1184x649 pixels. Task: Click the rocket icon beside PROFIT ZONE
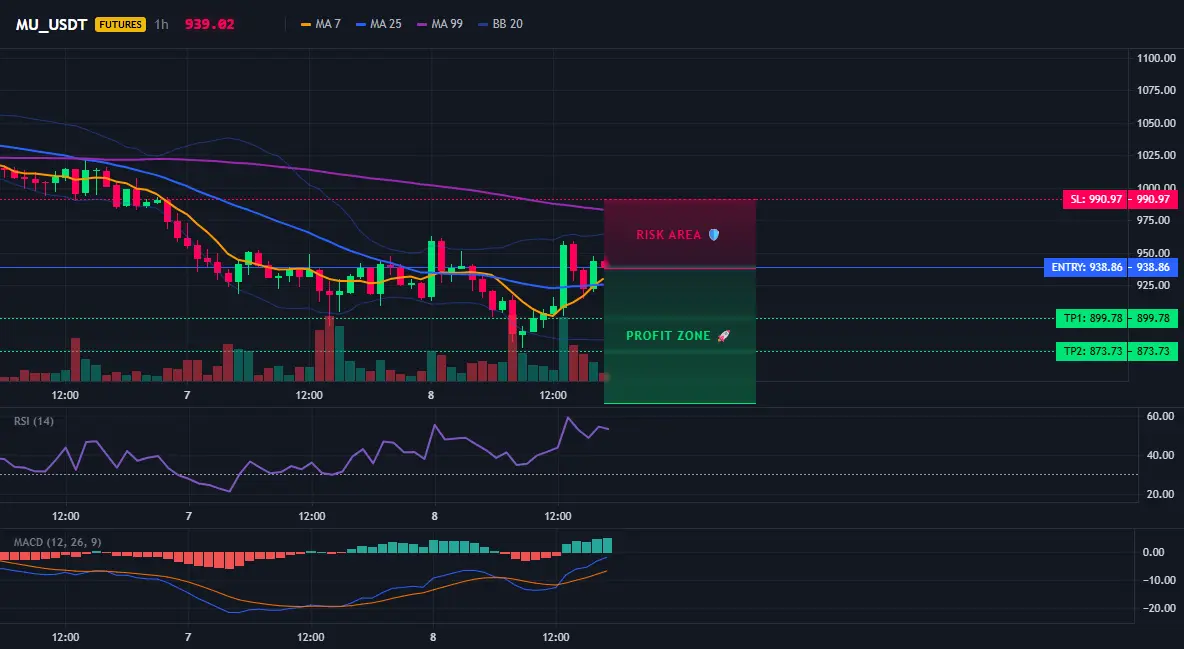[x=723, y=335]
